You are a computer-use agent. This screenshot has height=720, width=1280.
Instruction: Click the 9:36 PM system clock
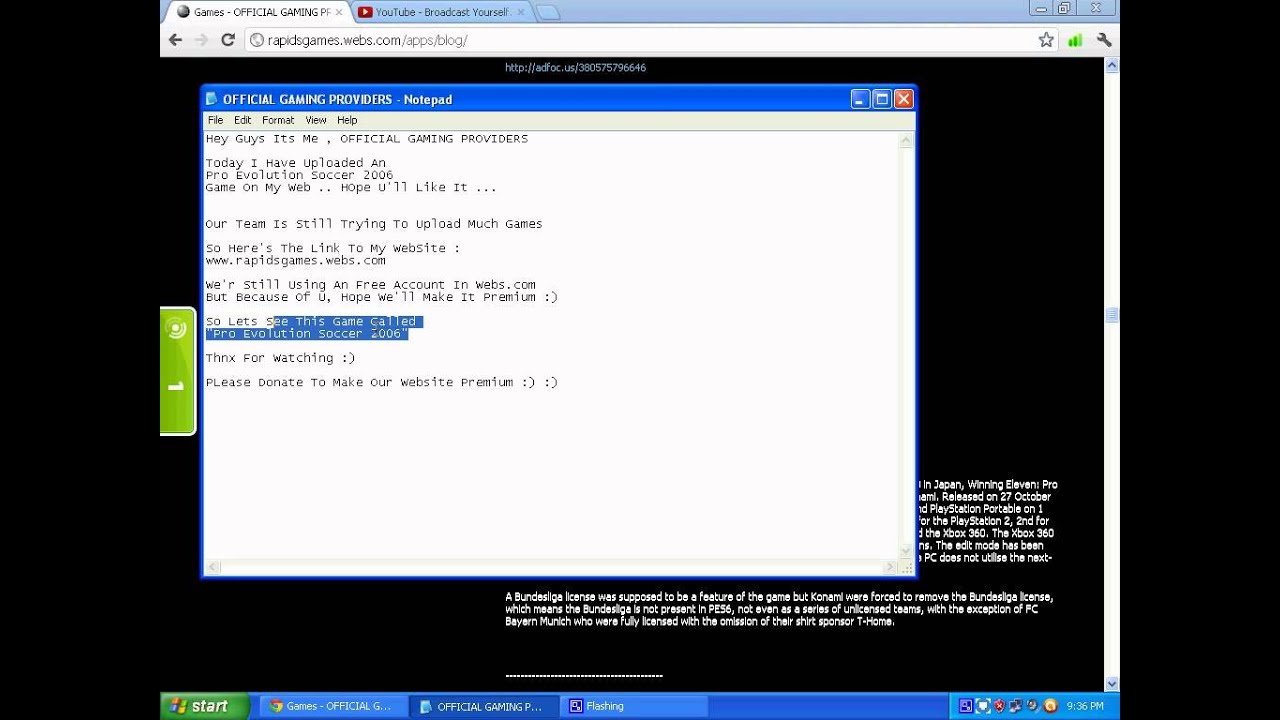[1085, 706]
